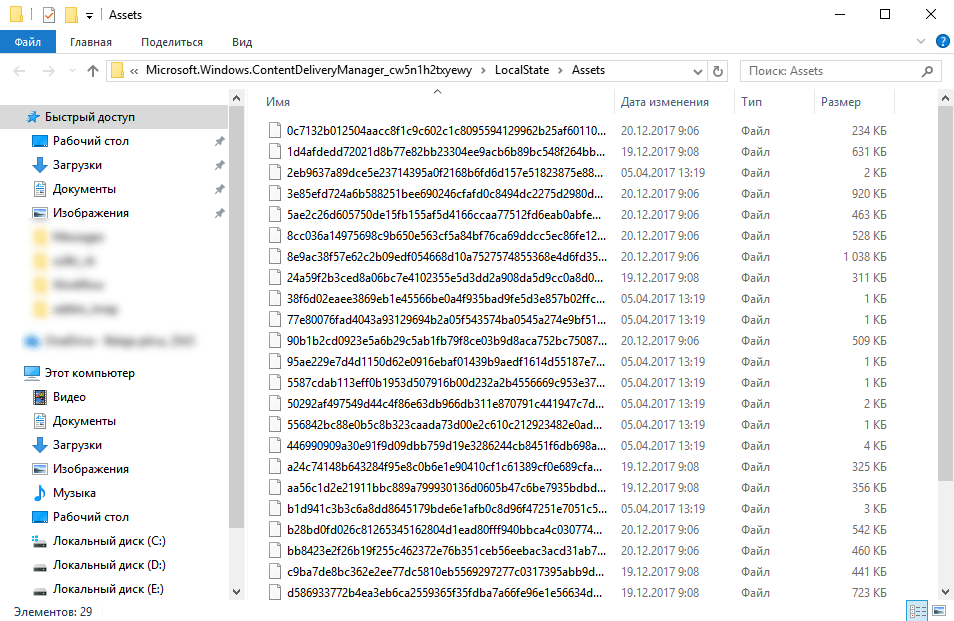954x621 pixels.
Task: Switch to details view layout
Action: [x=916, y=610]
